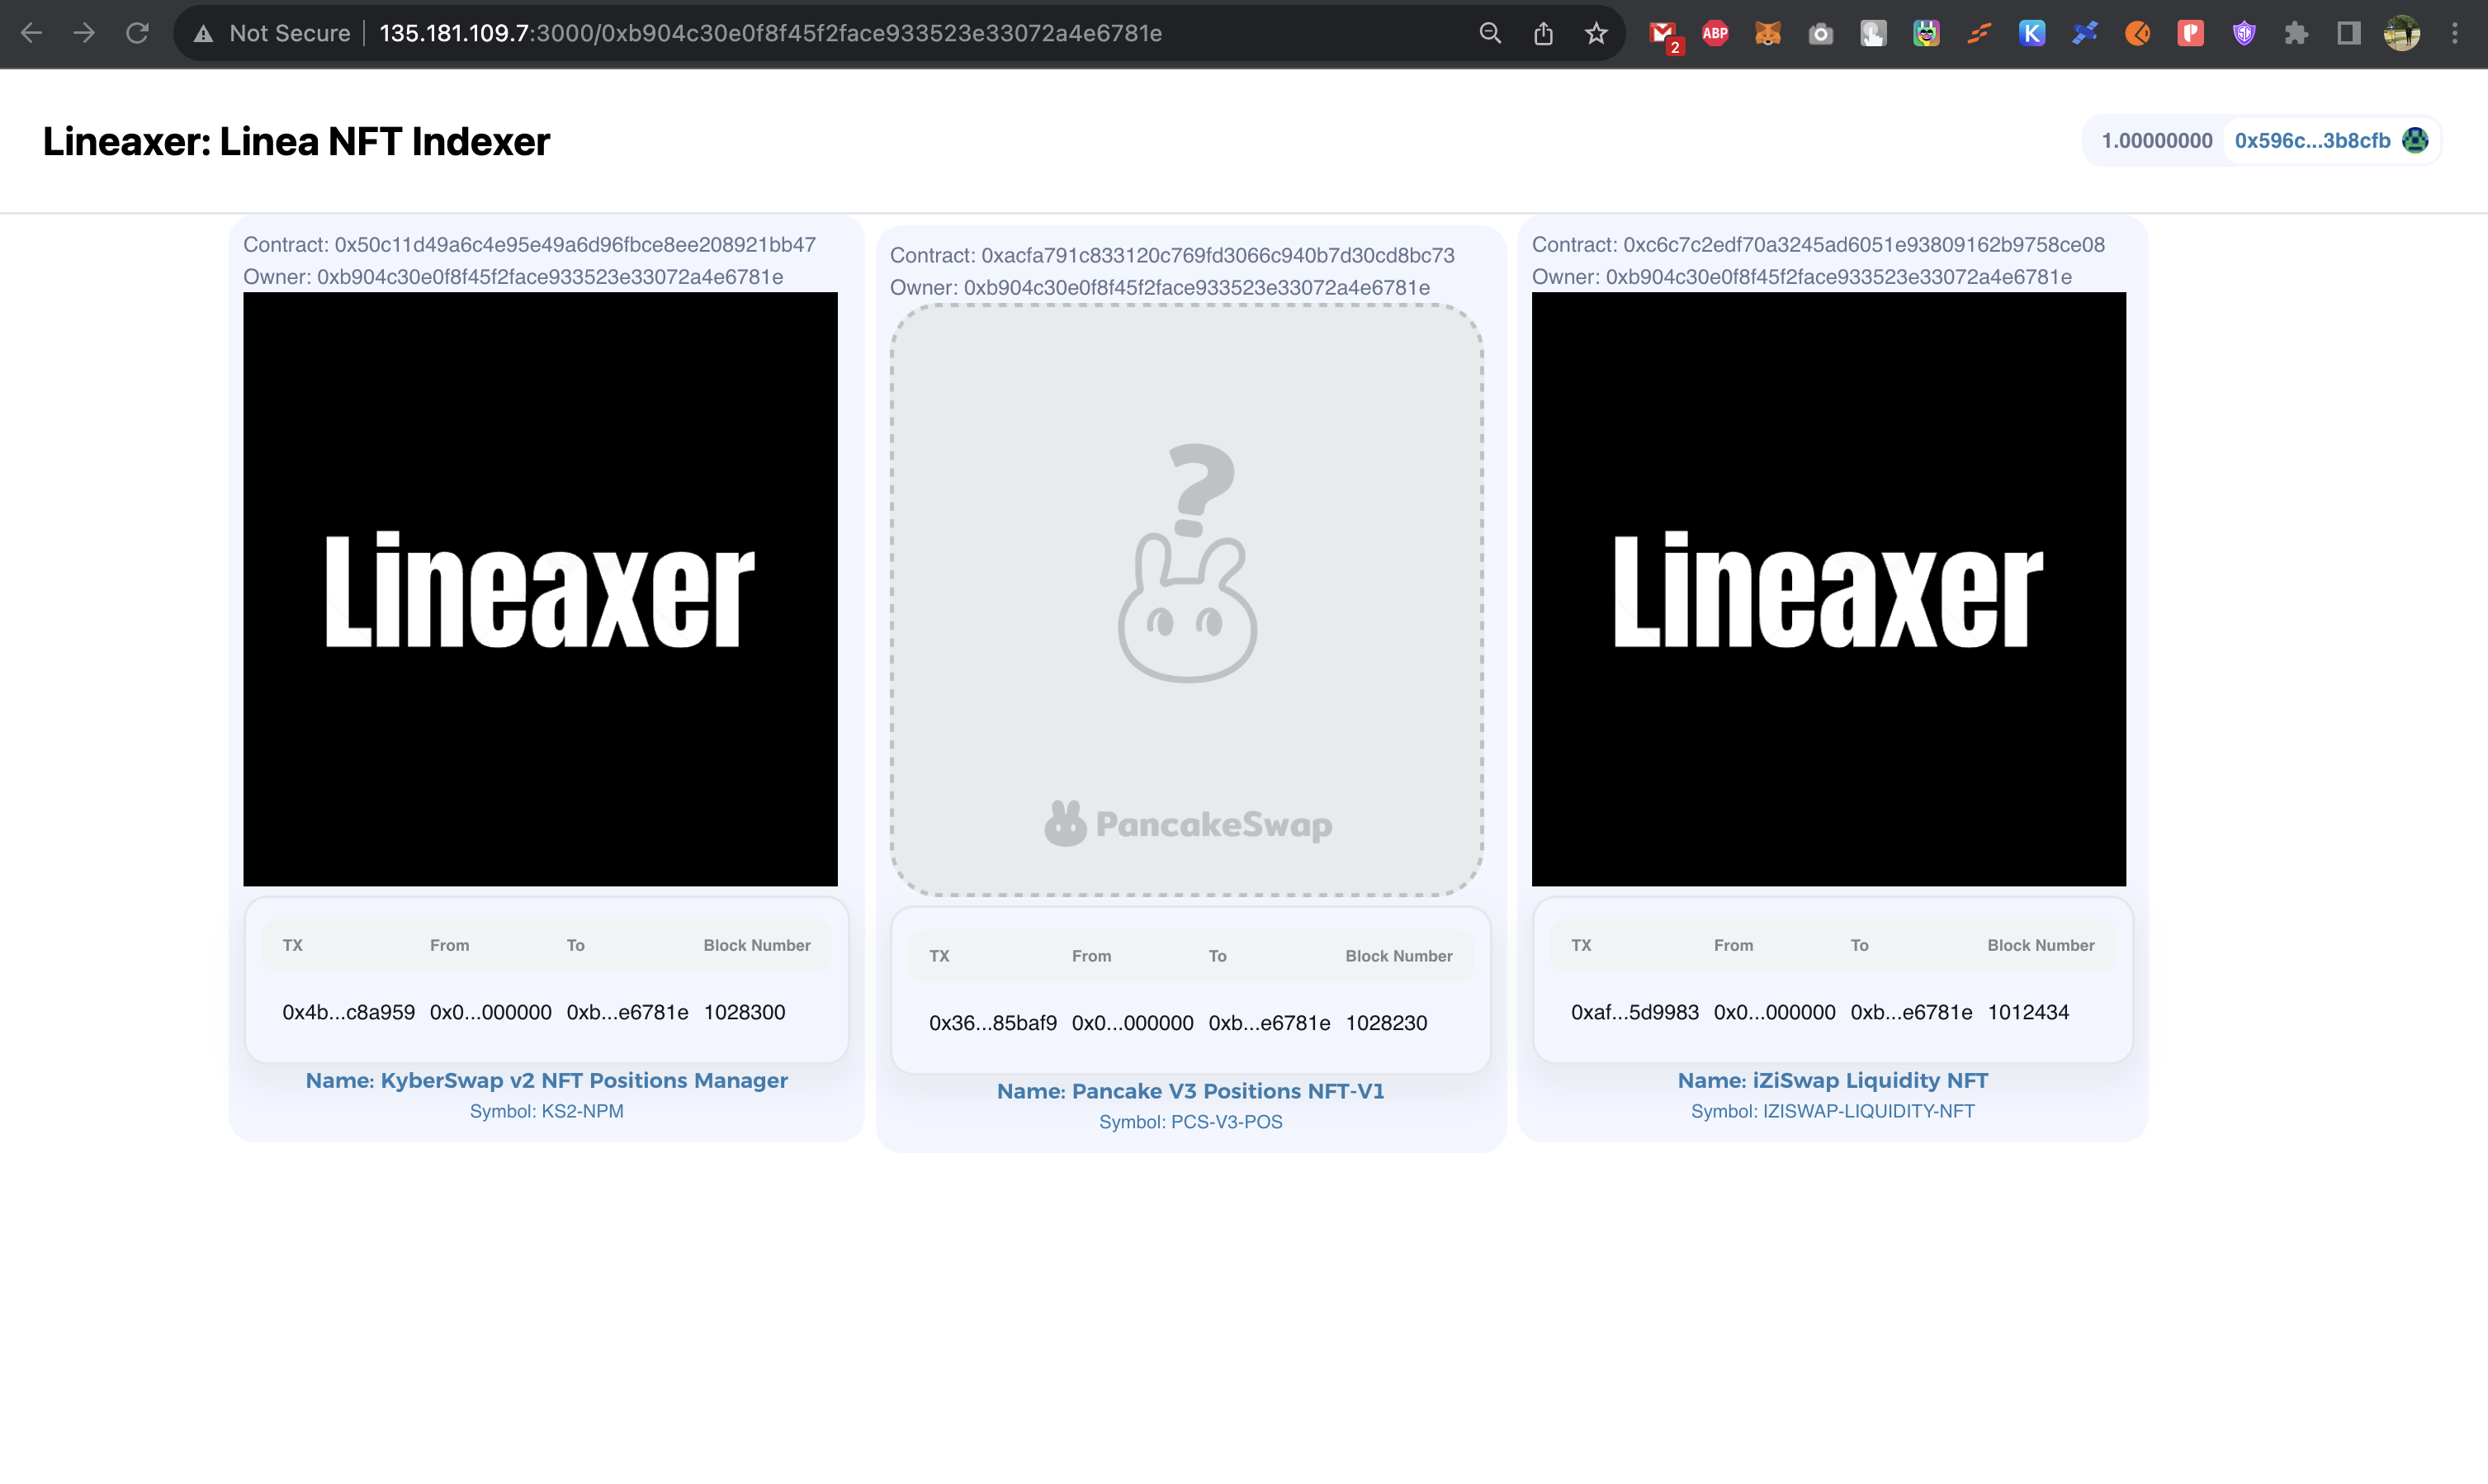Click the From header in iZiSwap table
The image size is (2488, 1484).
tap(1733, 945)
